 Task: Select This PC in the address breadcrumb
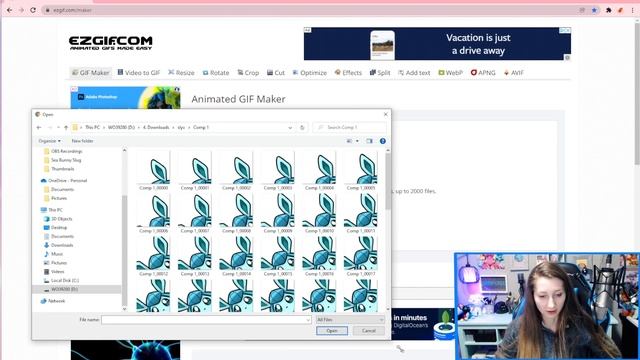click(92, 127)
